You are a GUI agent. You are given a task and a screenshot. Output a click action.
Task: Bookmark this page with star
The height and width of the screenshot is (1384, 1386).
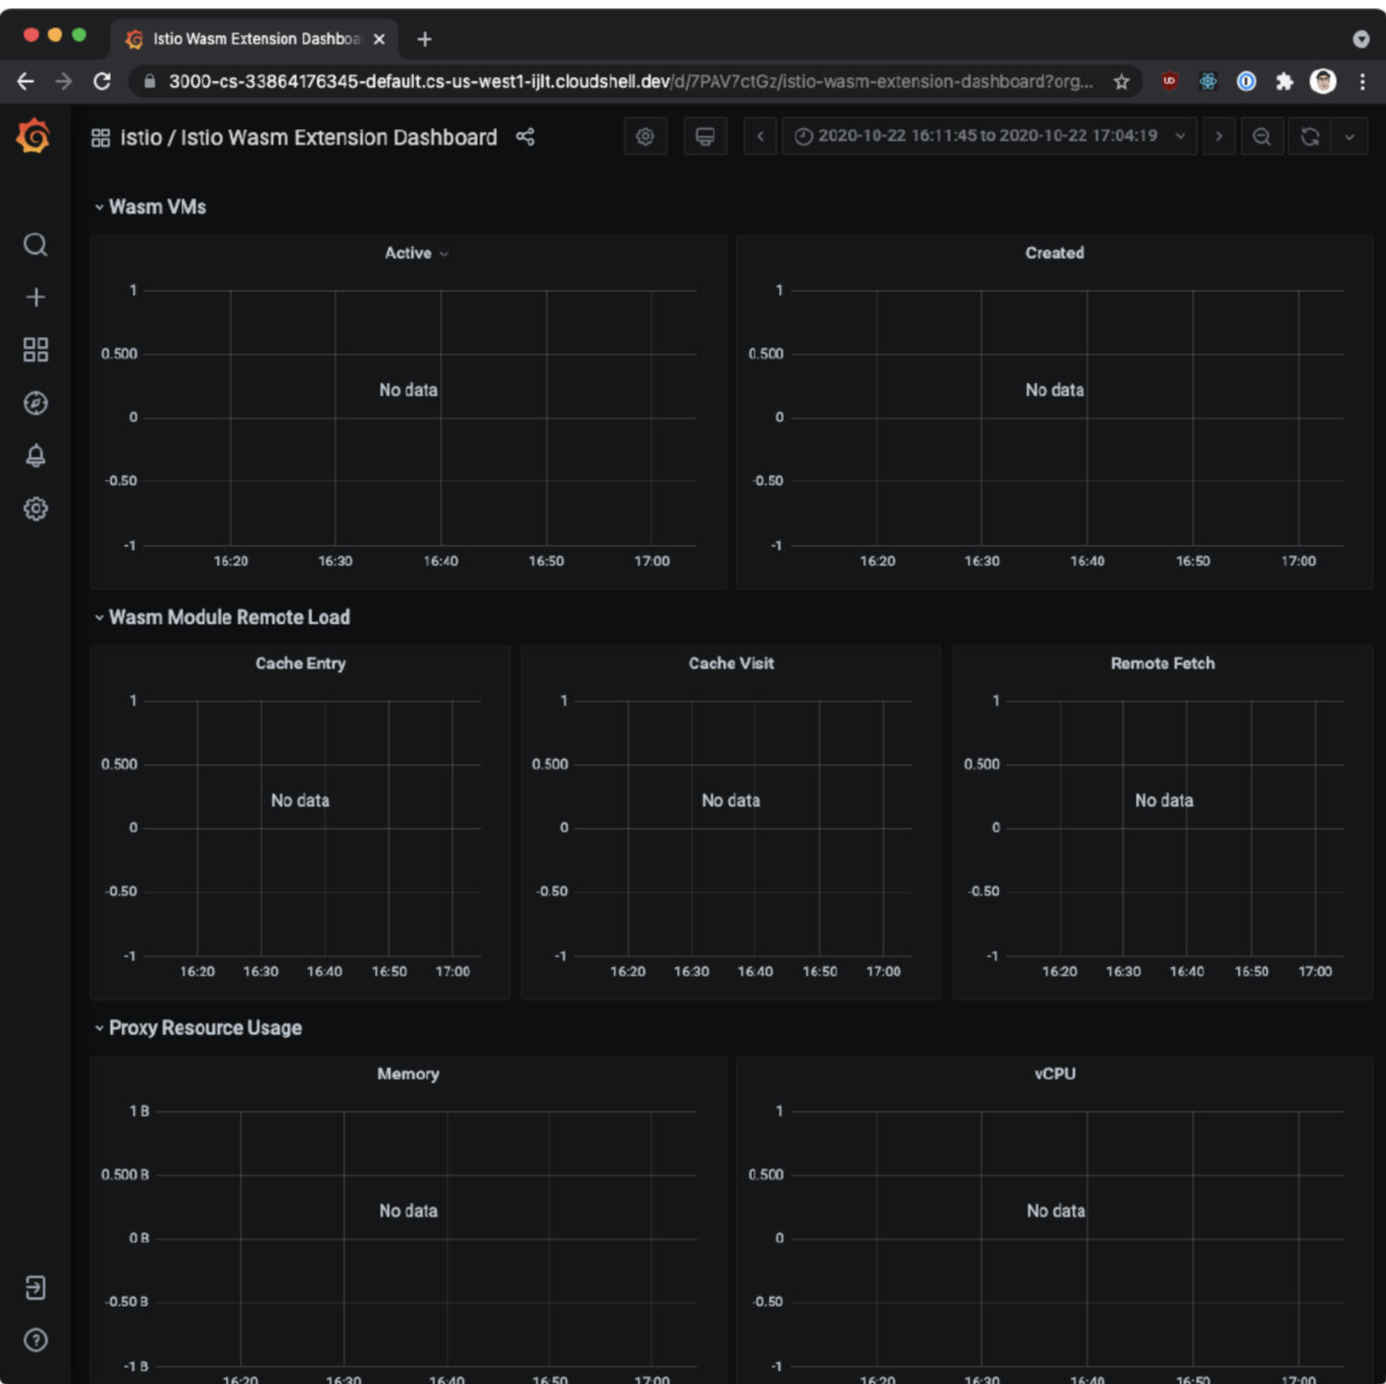[x=1121, y=82]
